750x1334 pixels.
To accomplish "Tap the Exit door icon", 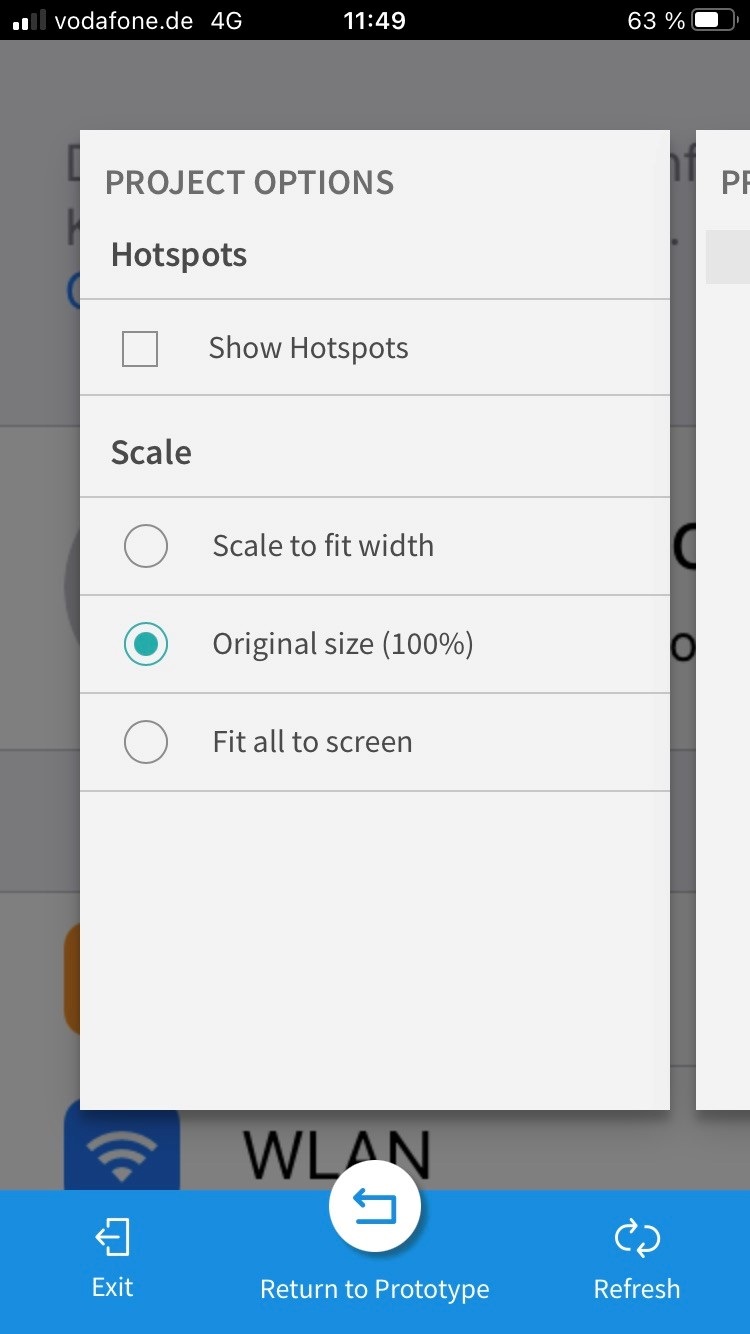I will tap(112, 1238).
